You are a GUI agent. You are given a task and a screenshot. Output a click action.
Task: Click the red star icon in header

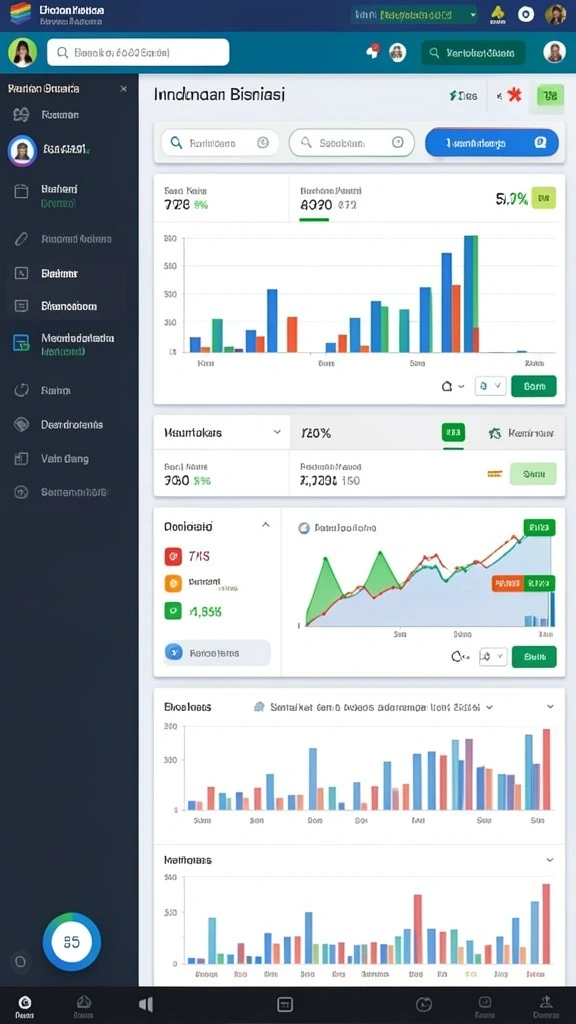click(x=514, y=95)
